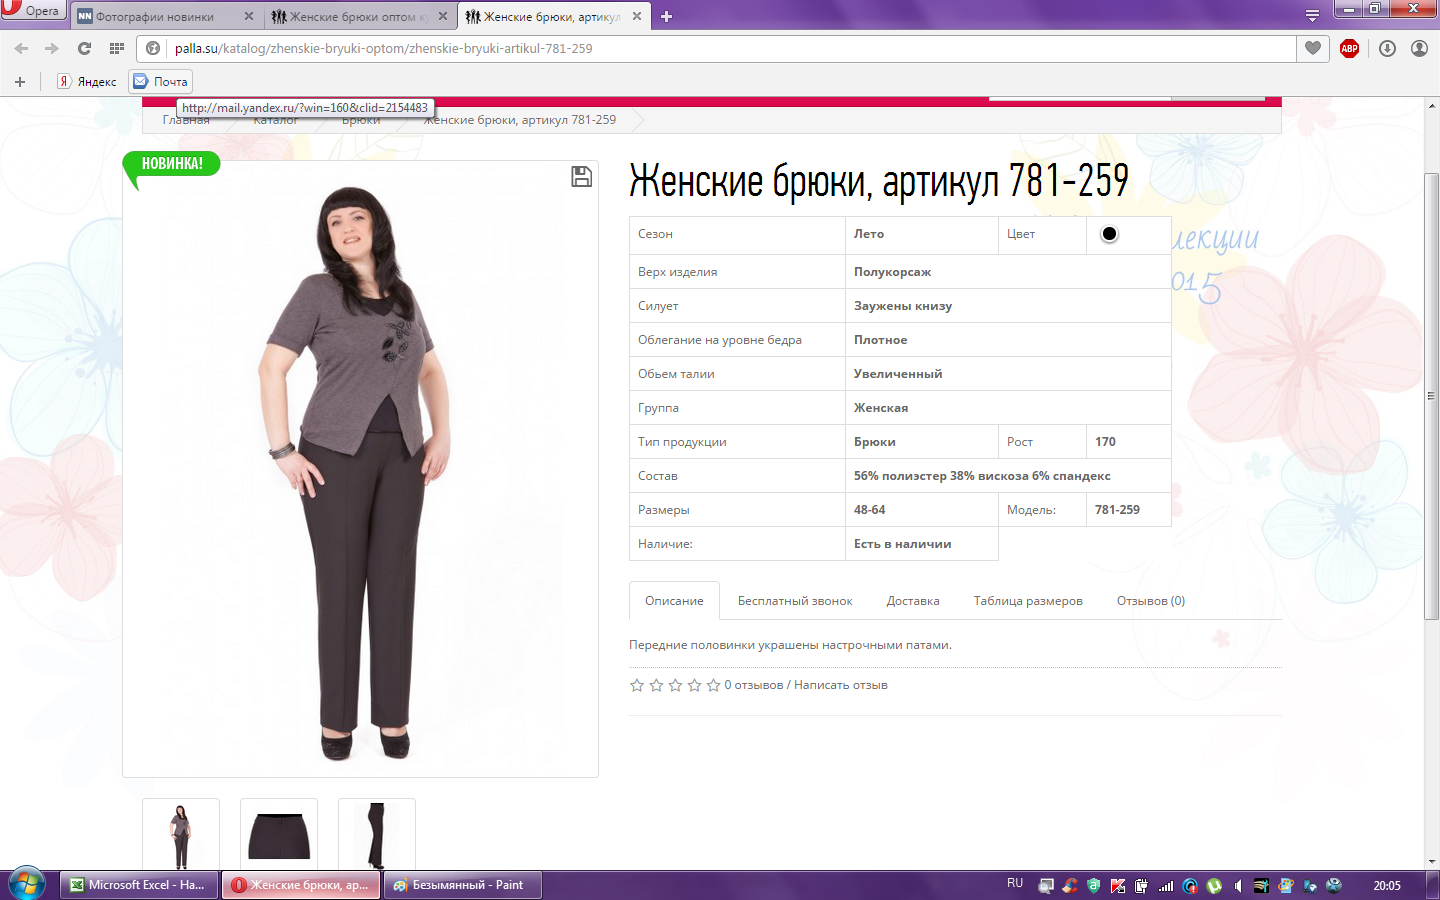Save the product image with floppy icon
This screenshot has width=1440, height=900.
point(581,177)
